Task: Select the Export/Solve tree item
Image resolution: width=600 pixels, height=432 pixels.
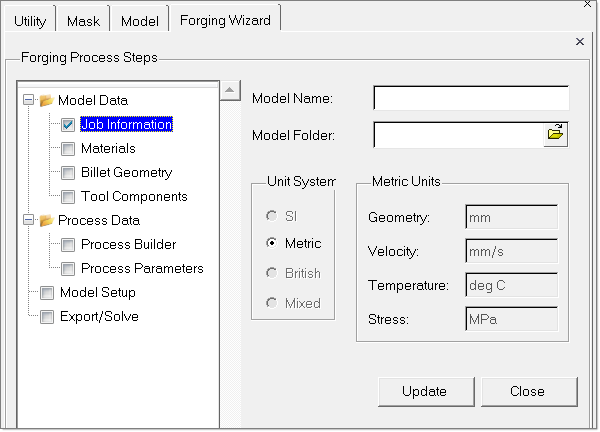Action: point(99,317)
